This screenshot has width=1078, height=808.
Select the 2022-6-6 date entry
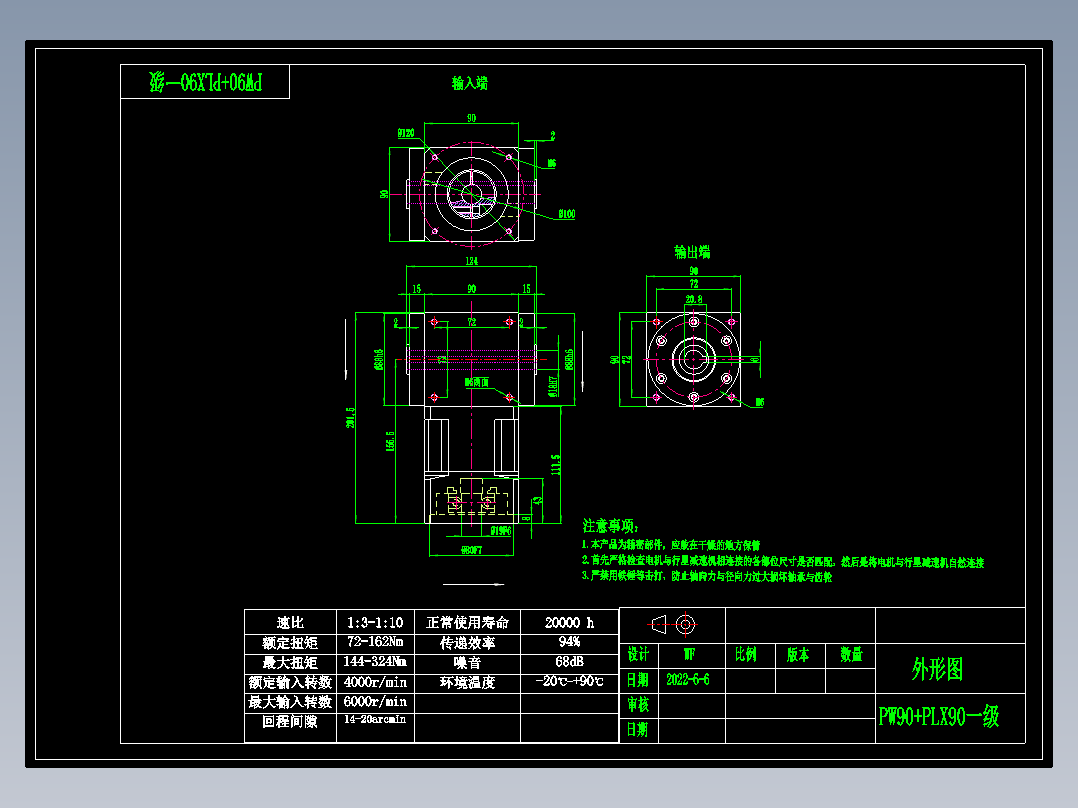point(690,679)
